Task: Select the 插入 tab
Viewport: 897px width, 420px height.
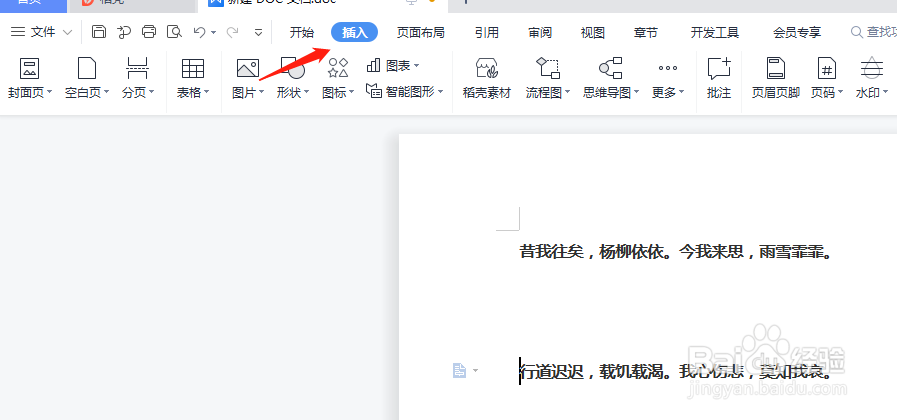Action: tap(355, 33)
